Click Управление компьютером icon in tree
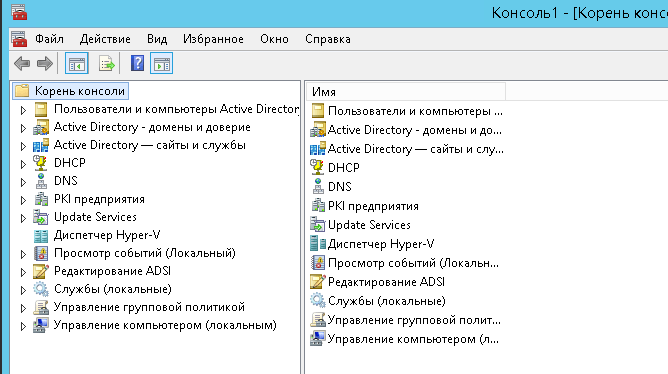 [41, 325]
